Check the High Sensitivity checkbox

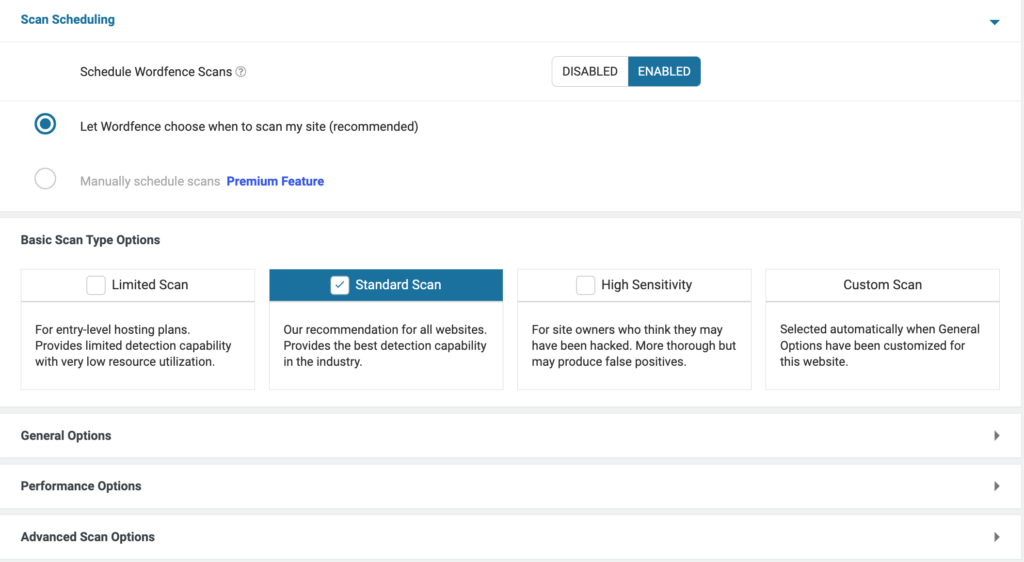(x=585, y=285)
